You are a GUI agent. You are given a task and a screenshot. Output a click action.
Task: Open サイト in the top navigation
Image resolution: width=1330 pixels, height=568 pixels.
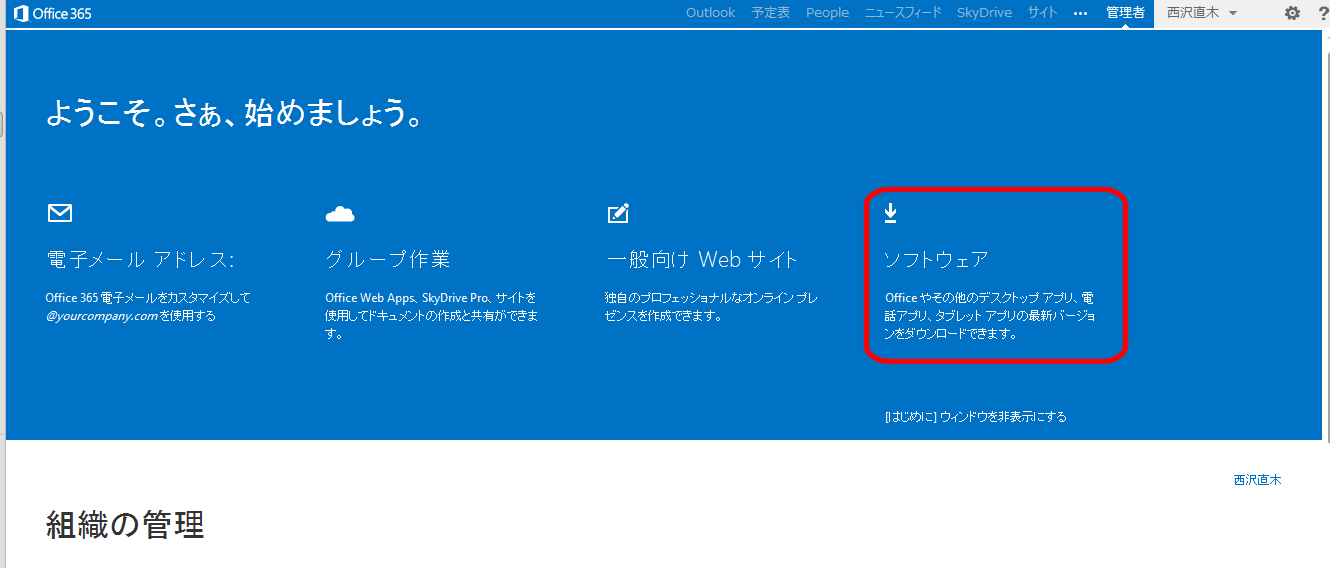pos(1042,13)
